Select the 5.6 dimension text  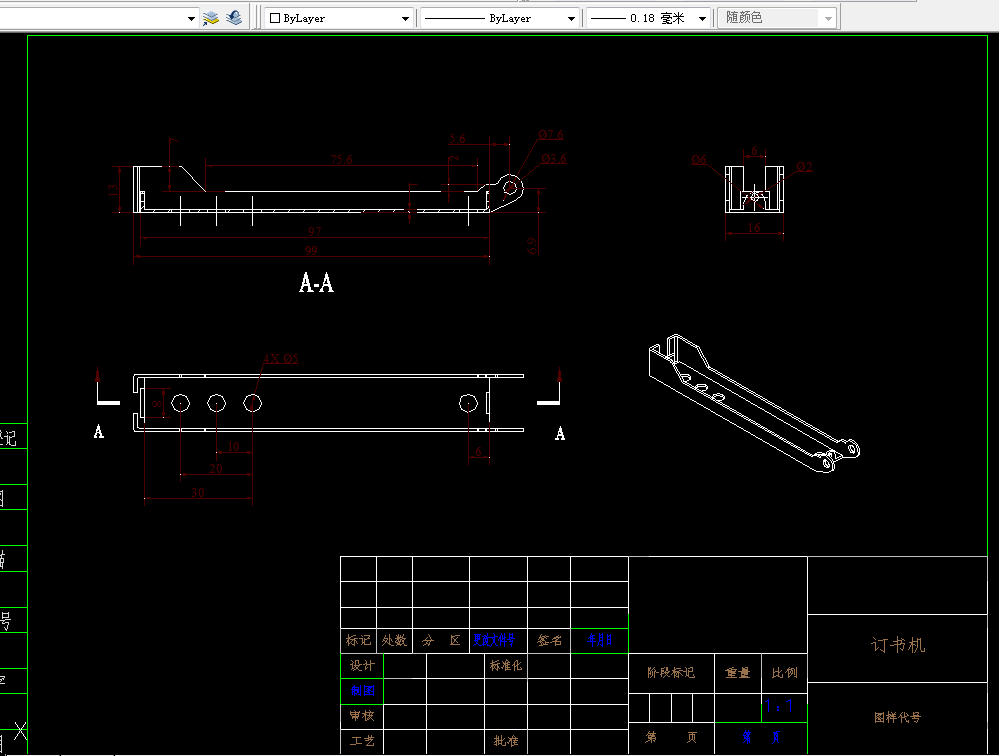click(457, 139)
